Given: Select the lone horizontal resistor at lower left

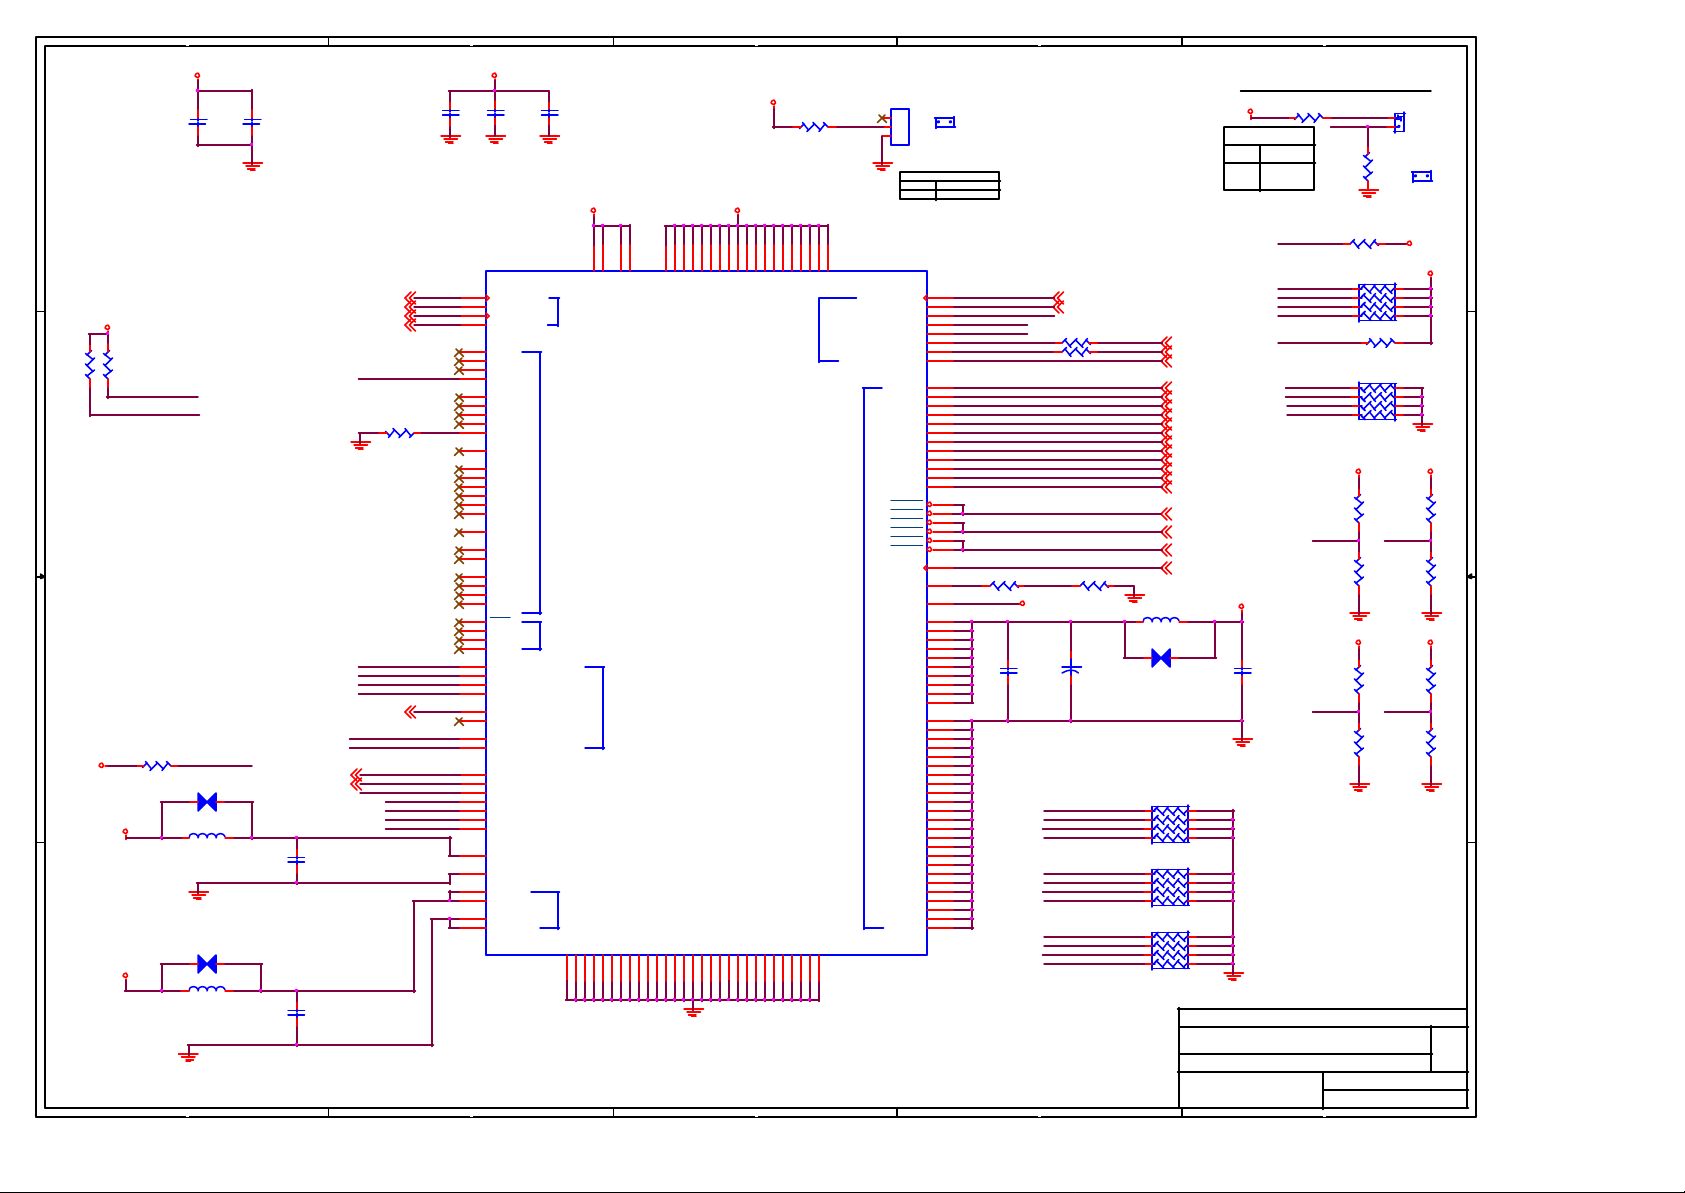Looking at the screenshot, I should tap(157, 766).
